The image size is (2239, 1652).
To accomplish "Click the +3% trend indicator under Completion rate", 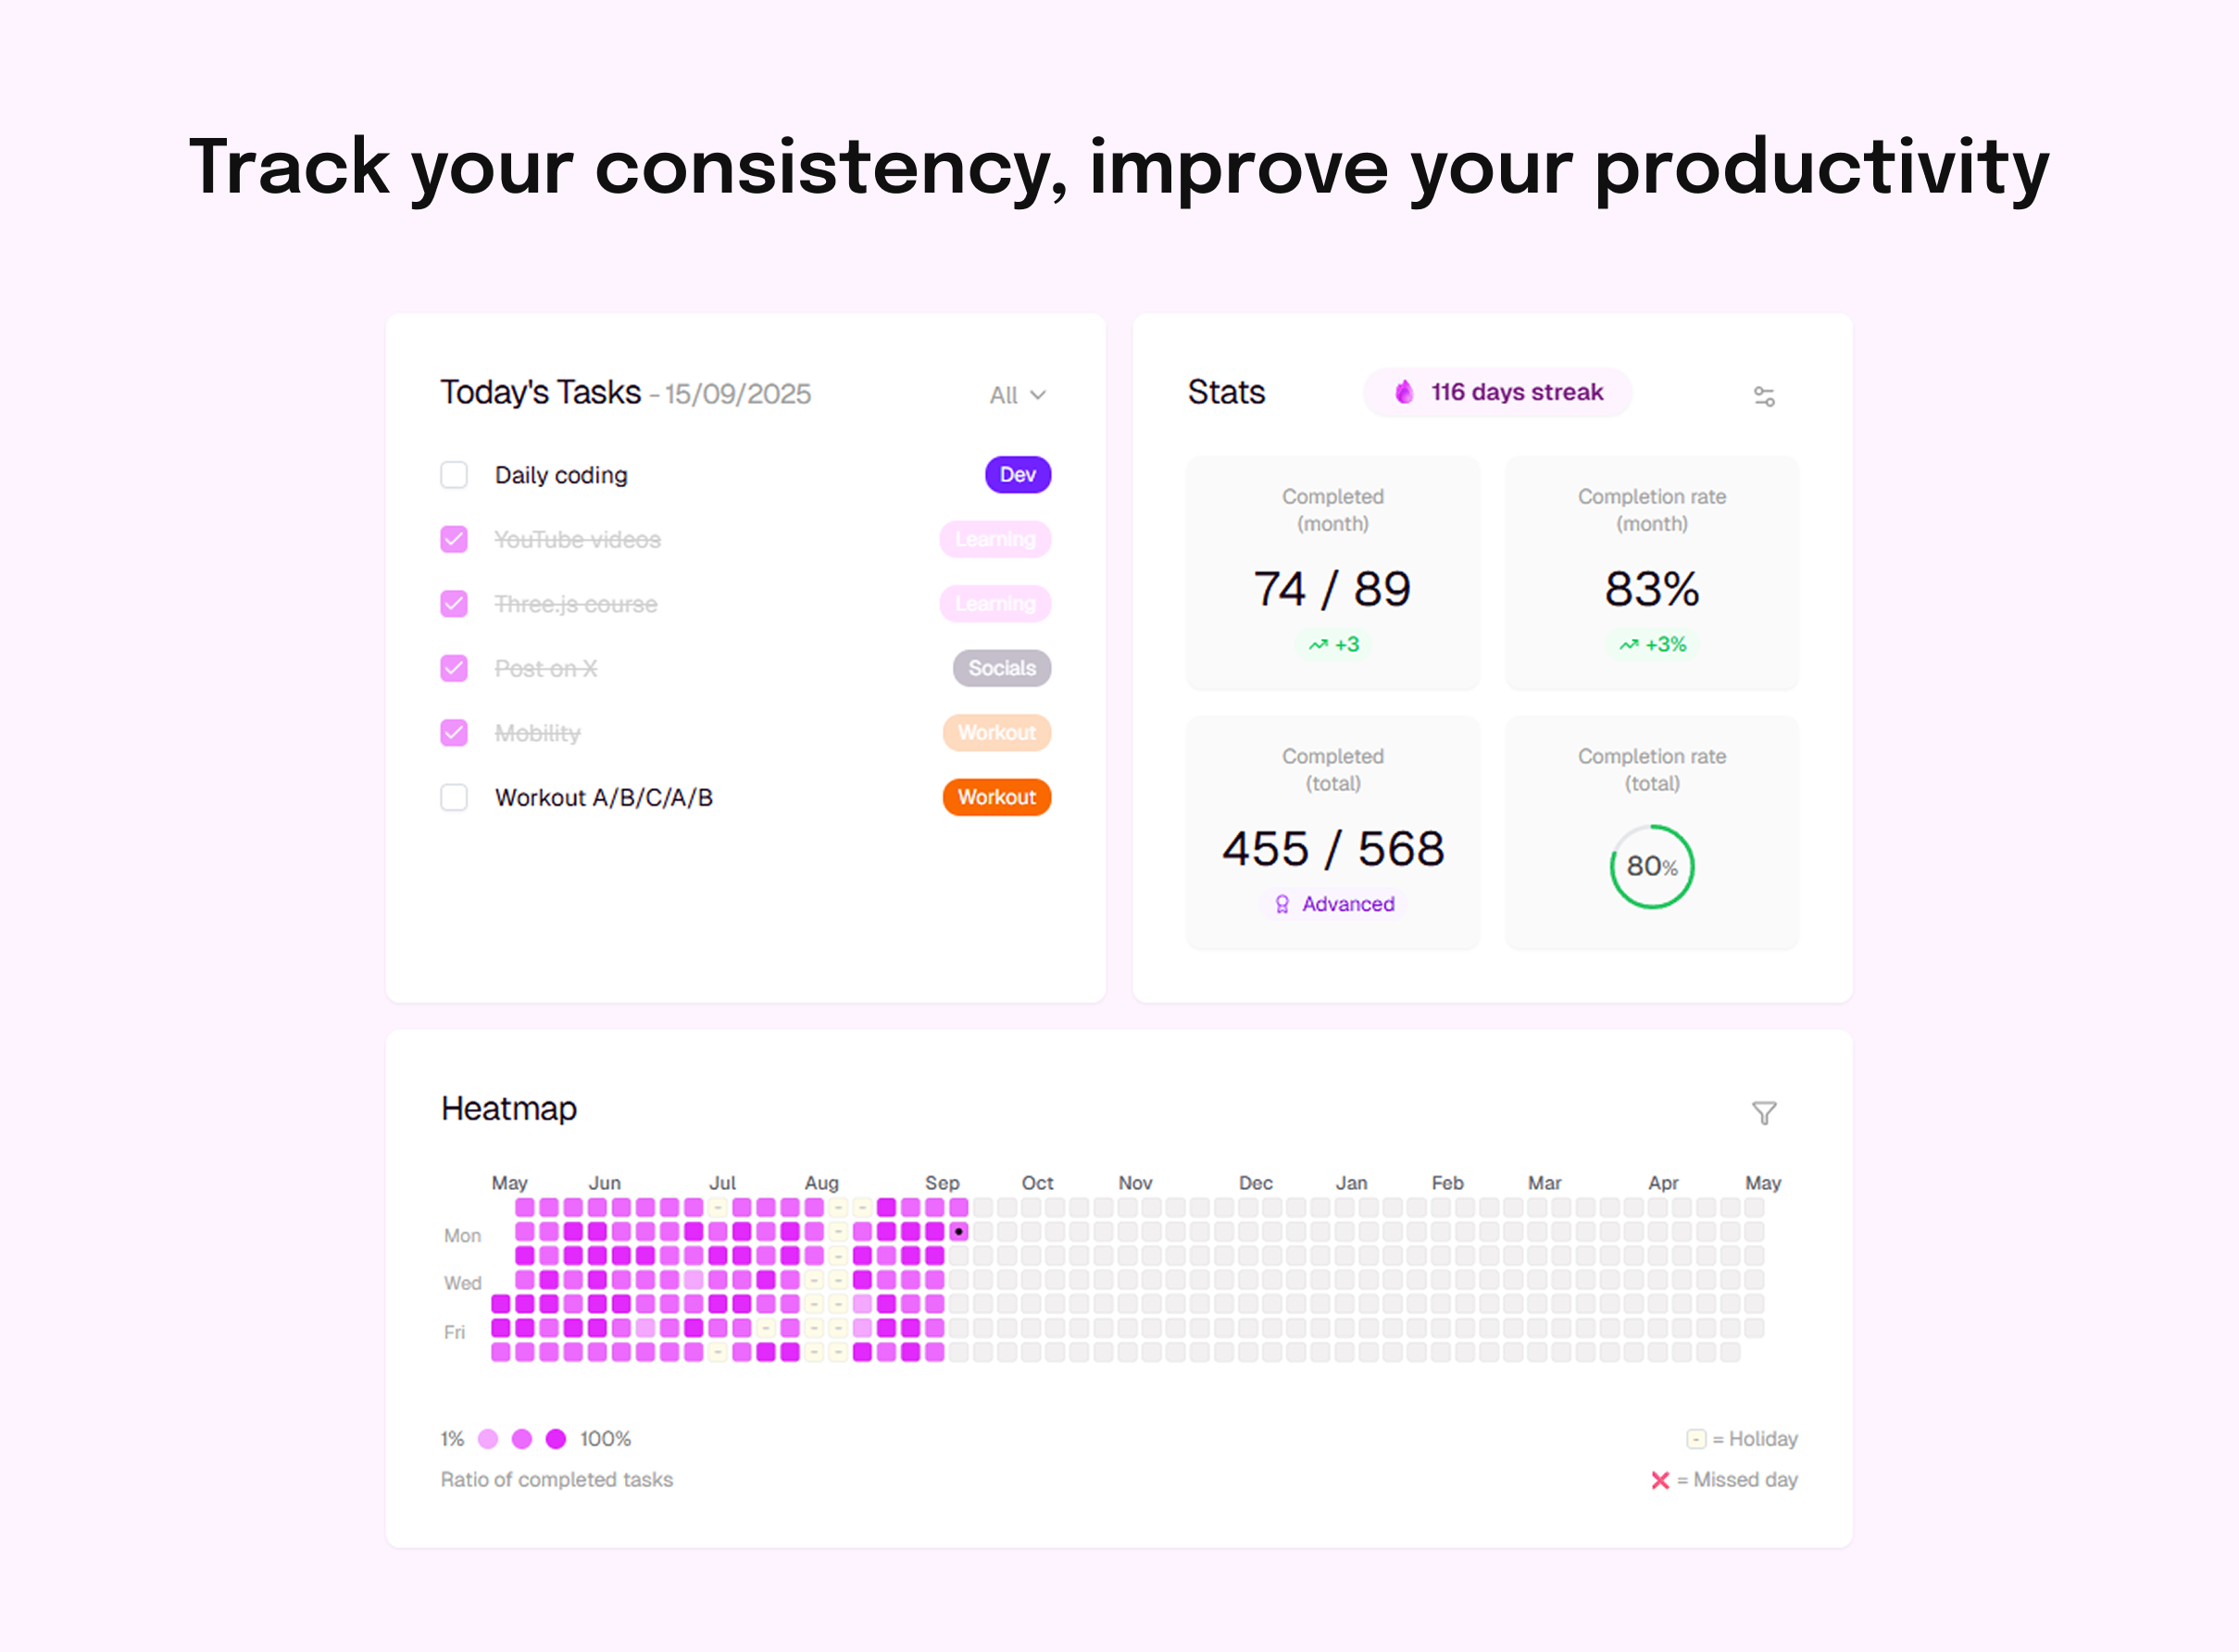I will point(1651,644).
